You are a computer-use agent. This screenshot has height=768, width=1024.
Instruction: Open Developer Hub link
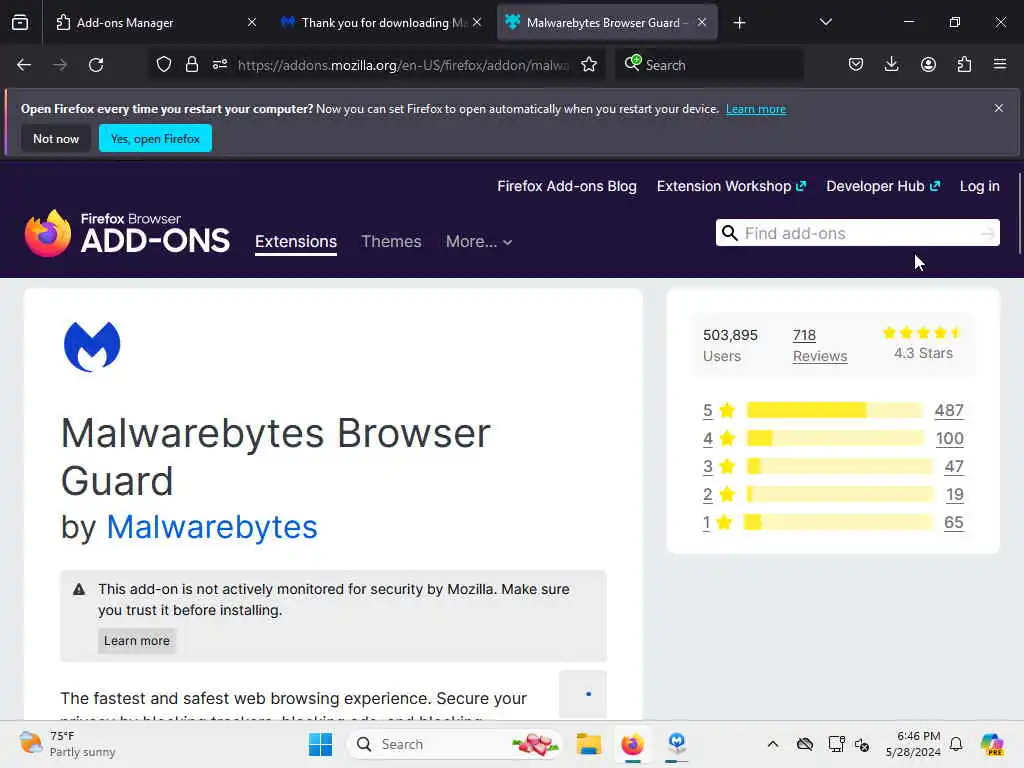click(883, 186)
